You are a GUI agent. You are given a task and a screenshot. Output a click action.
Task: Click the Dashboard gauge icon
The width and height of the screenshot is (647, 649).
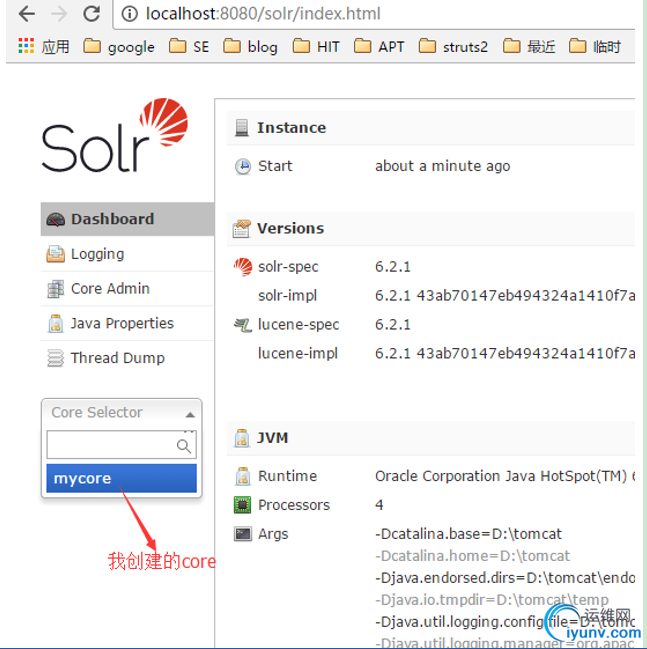[55, 219]
